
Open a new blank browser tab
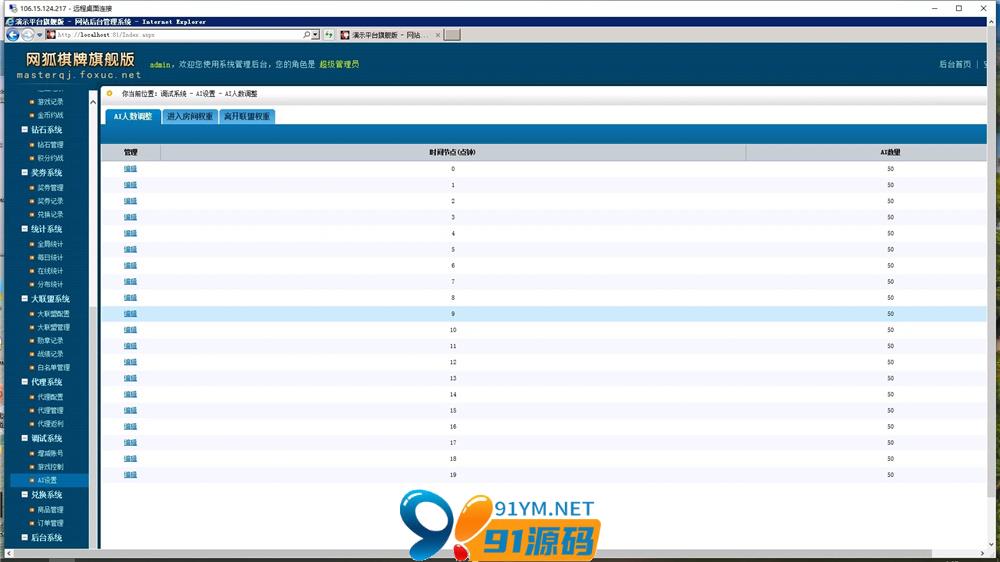click(452, 35)
